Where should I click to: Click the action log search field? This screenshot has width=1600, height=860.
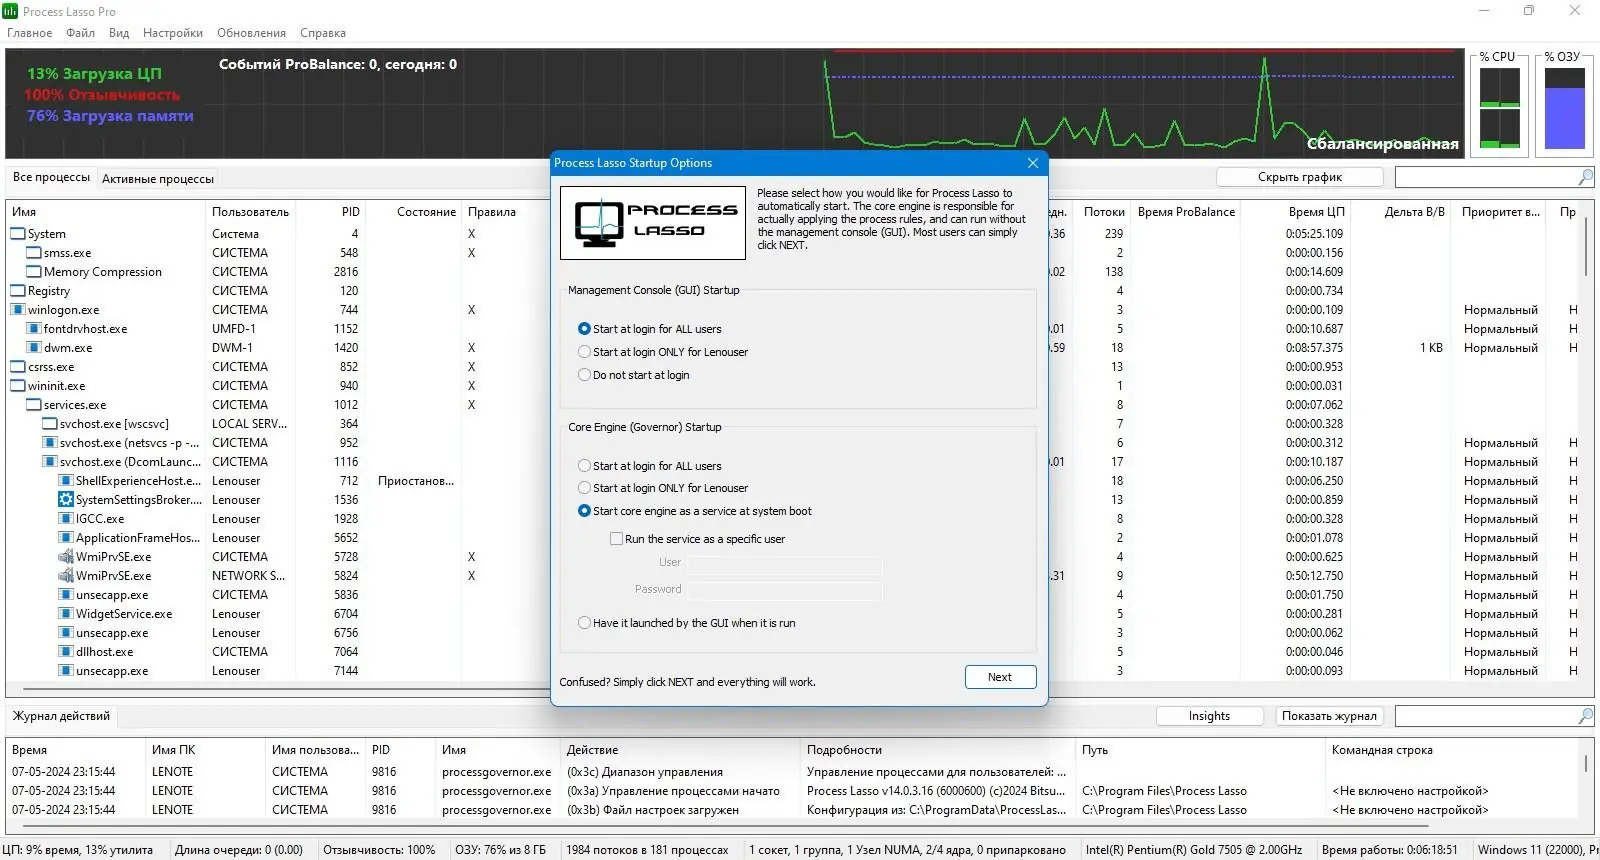[x=1485, y=716]
